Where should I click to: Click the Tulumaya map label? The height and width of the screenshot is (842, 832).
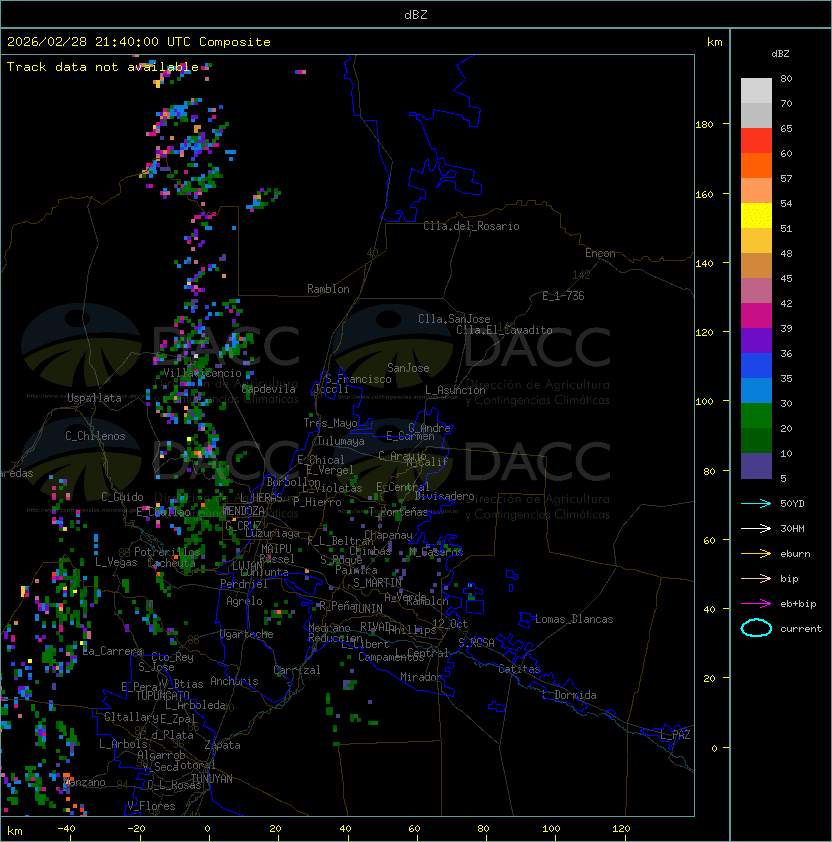(341, 441)
